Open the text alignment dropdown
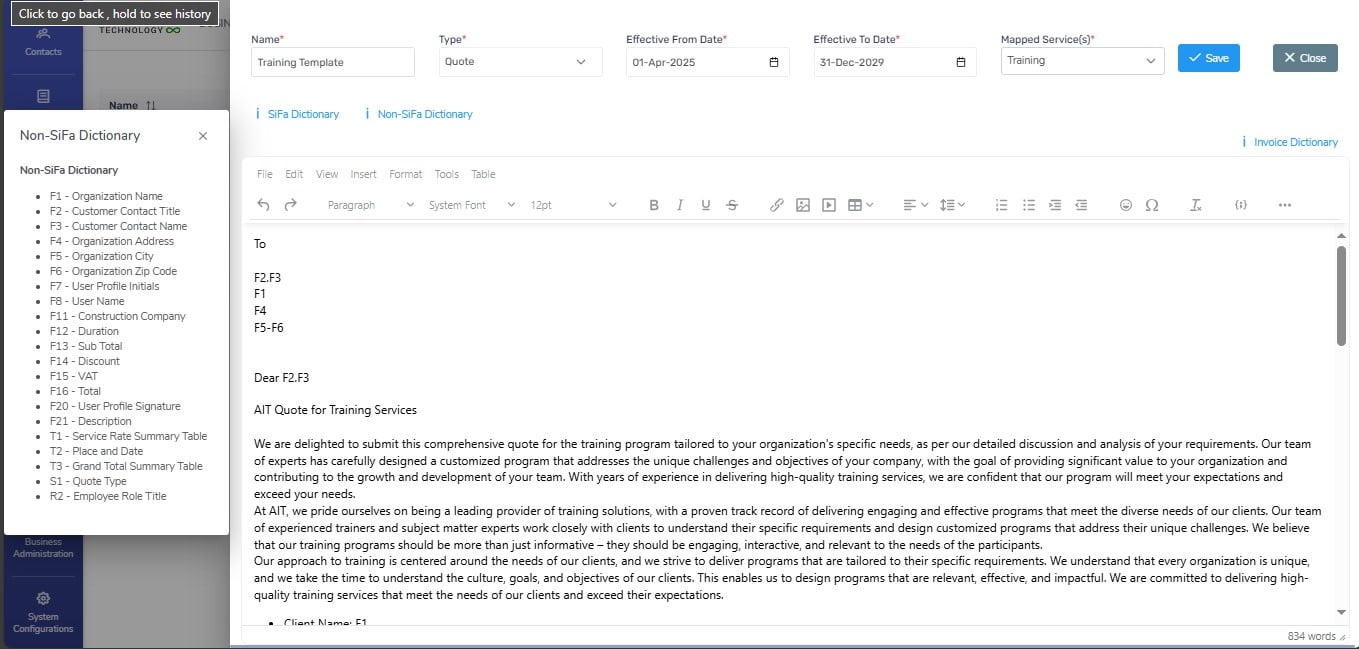This screenshot has height=649, width=1359. point(915,205)
